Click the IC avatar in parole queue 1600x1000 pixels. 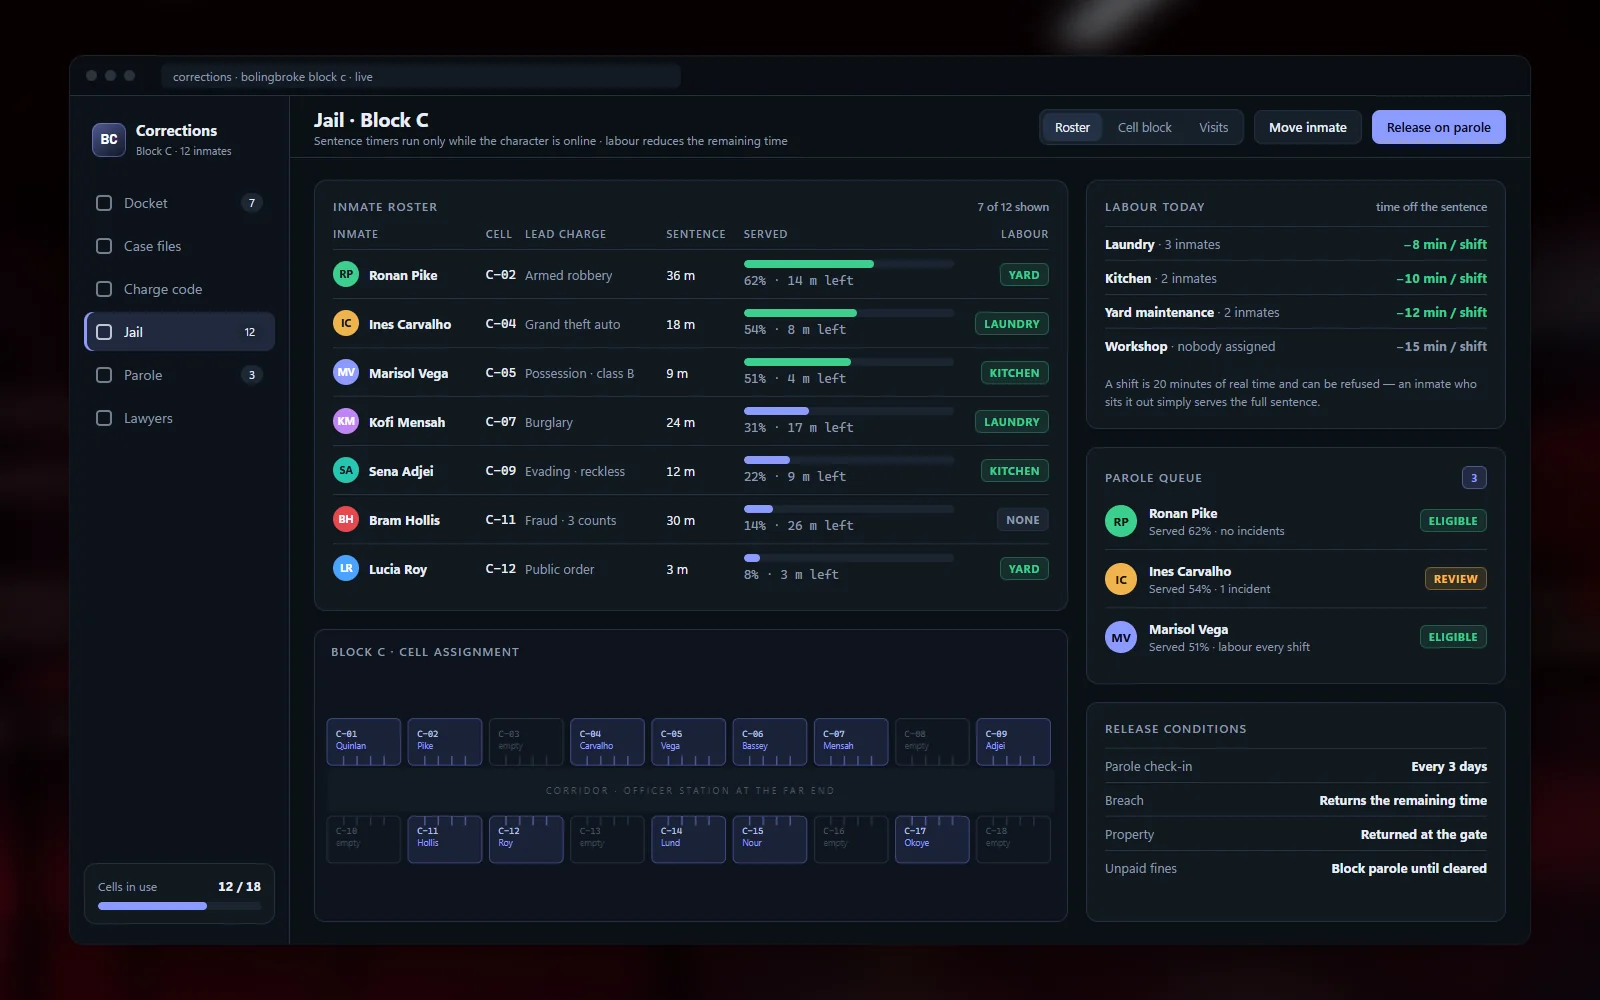pos(1121,579)
